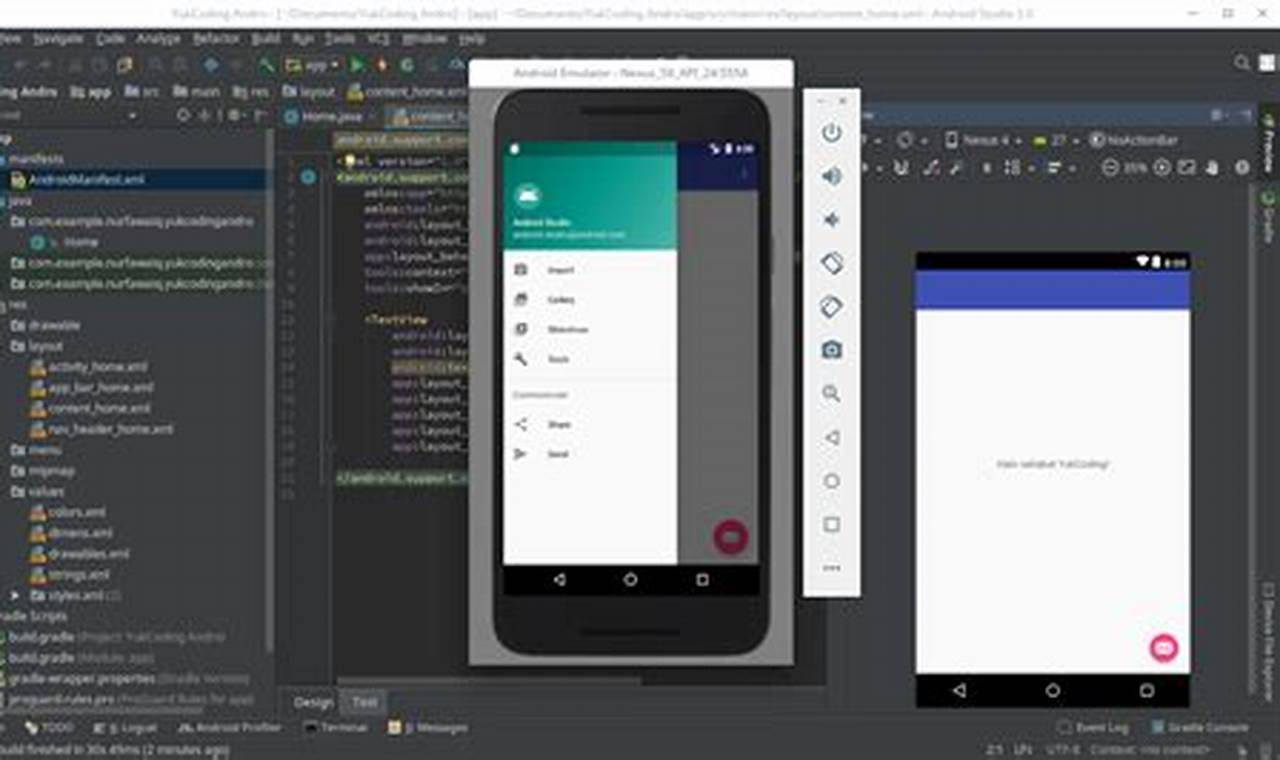The width and height of the screenshot is (1280, 760).
Task: Click zoom out icon in preview toolbar
Action: [x=1110, y=168]
